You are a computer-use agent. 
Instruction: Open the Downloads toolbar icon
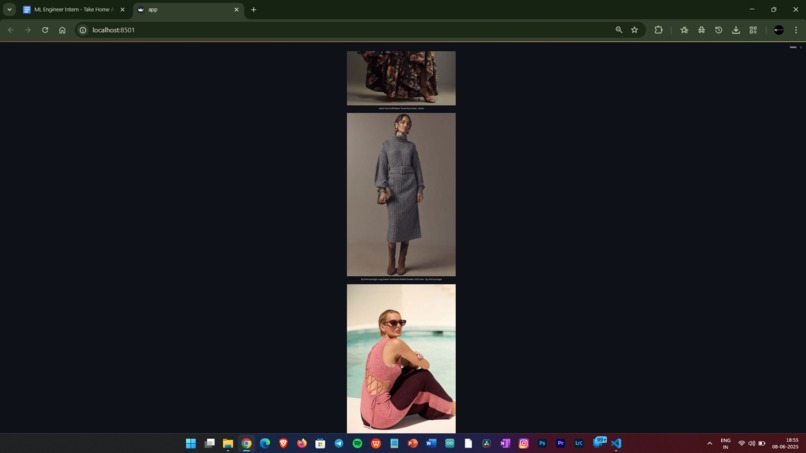coord(736,30)
